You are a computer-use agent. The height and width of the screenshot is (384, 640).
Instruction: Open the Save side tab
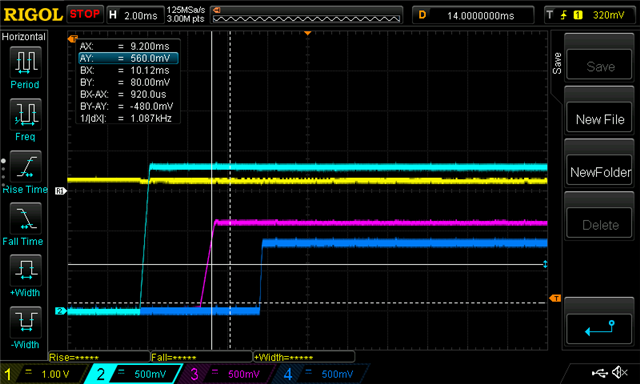pos(557,63)
